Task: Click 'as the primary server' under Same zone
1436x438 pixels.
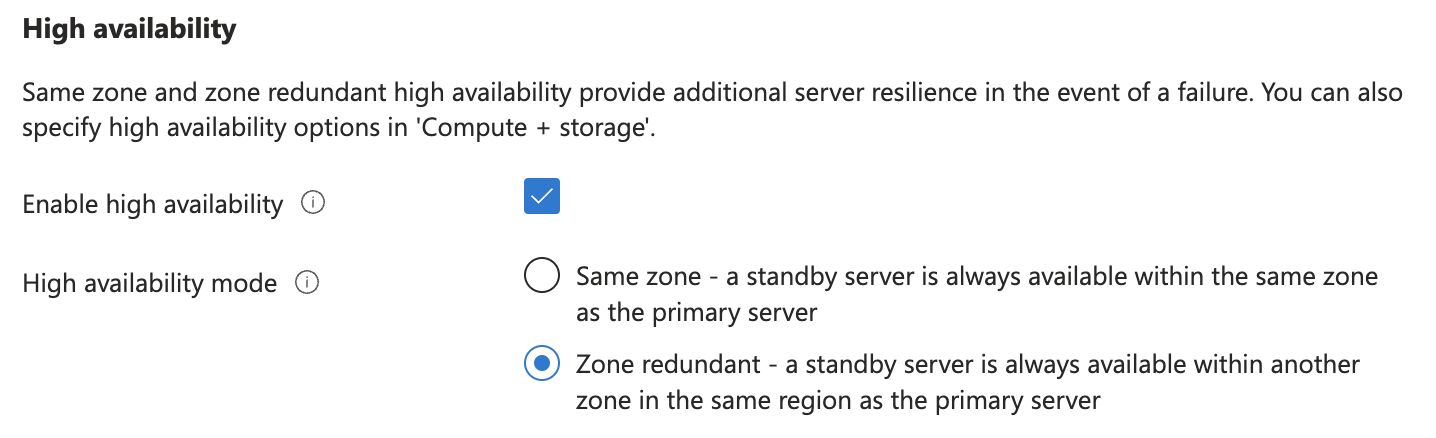Action: point(696,312)
